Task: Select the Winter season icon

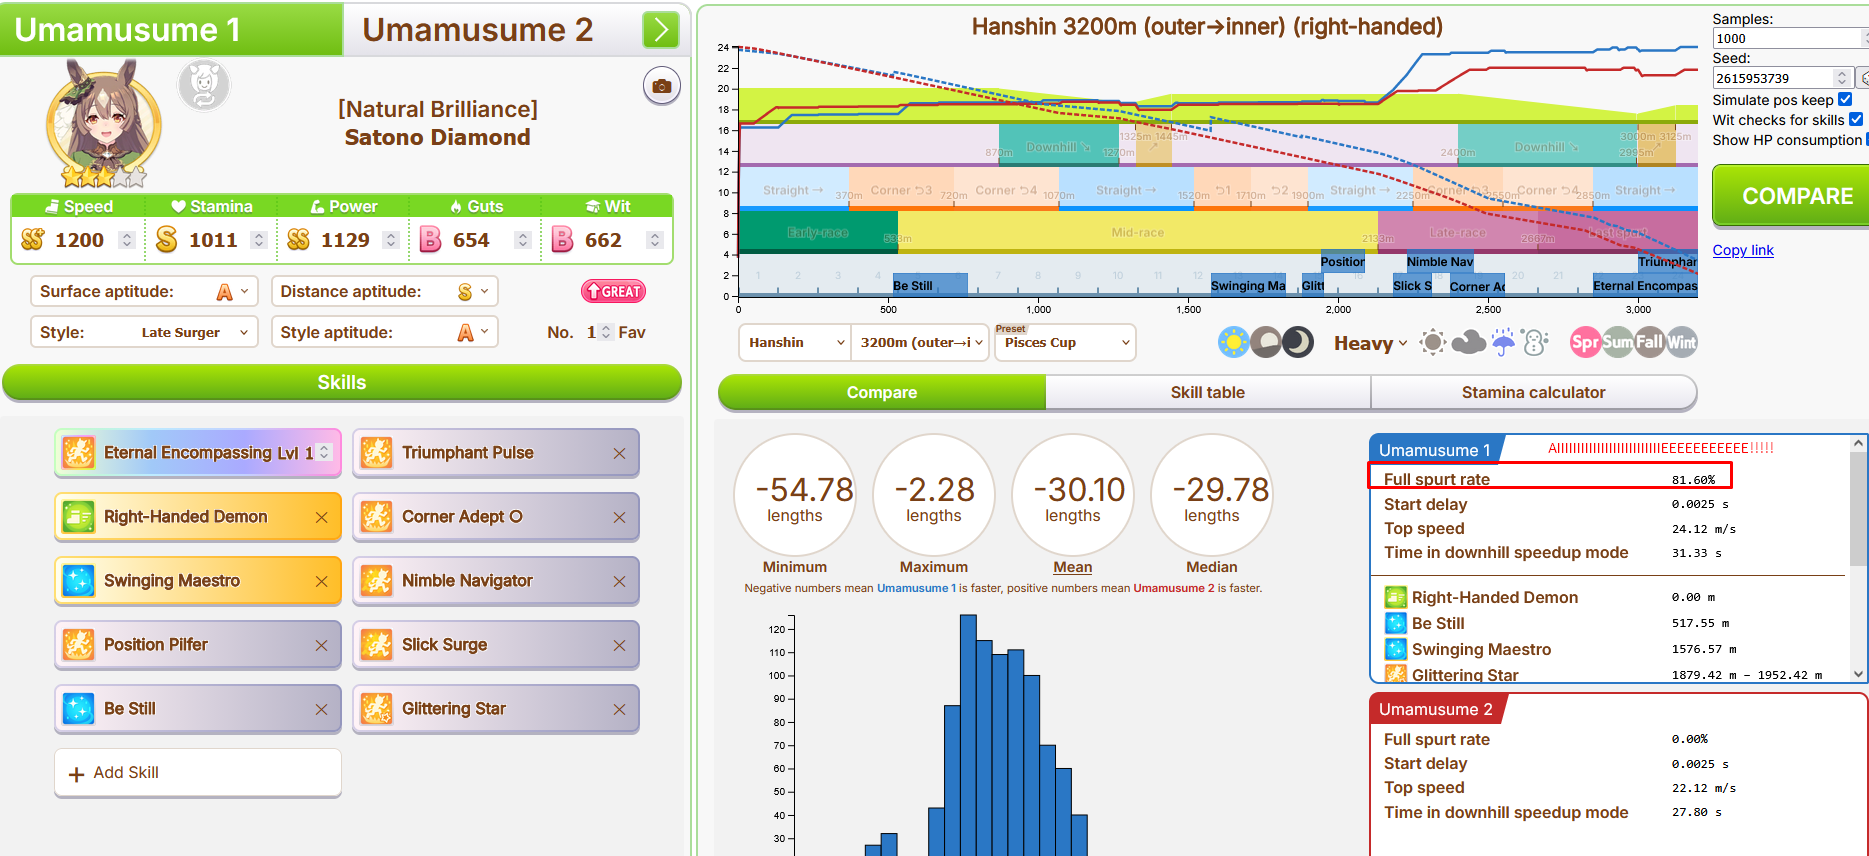Action: click(1681, 343)
